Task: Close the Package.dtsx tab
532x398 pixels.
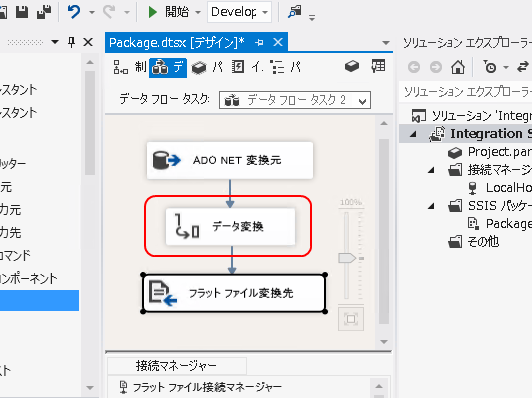Action: coord(278,42)
